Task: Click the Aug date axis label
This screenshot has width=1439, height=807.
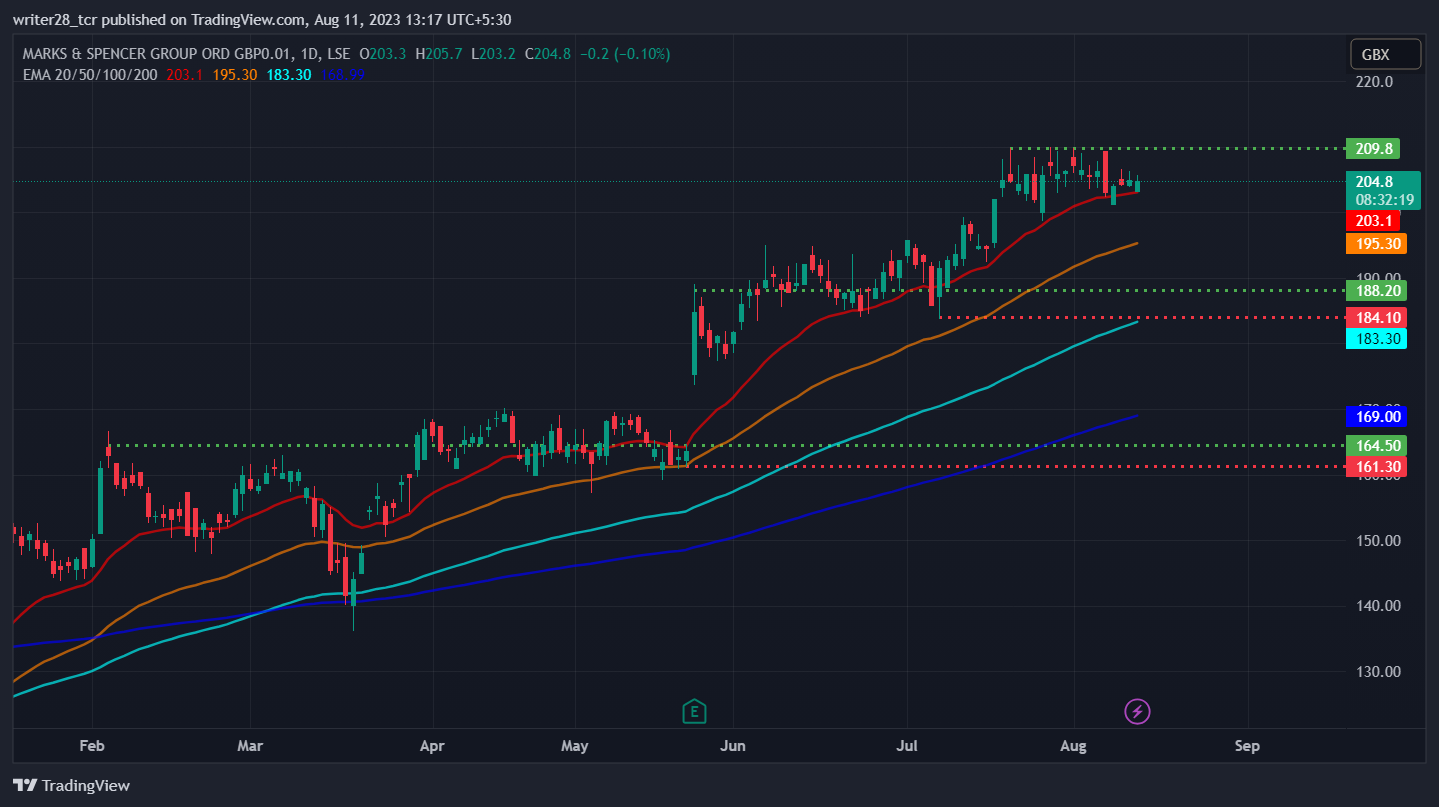Action: coord(1072,746)
